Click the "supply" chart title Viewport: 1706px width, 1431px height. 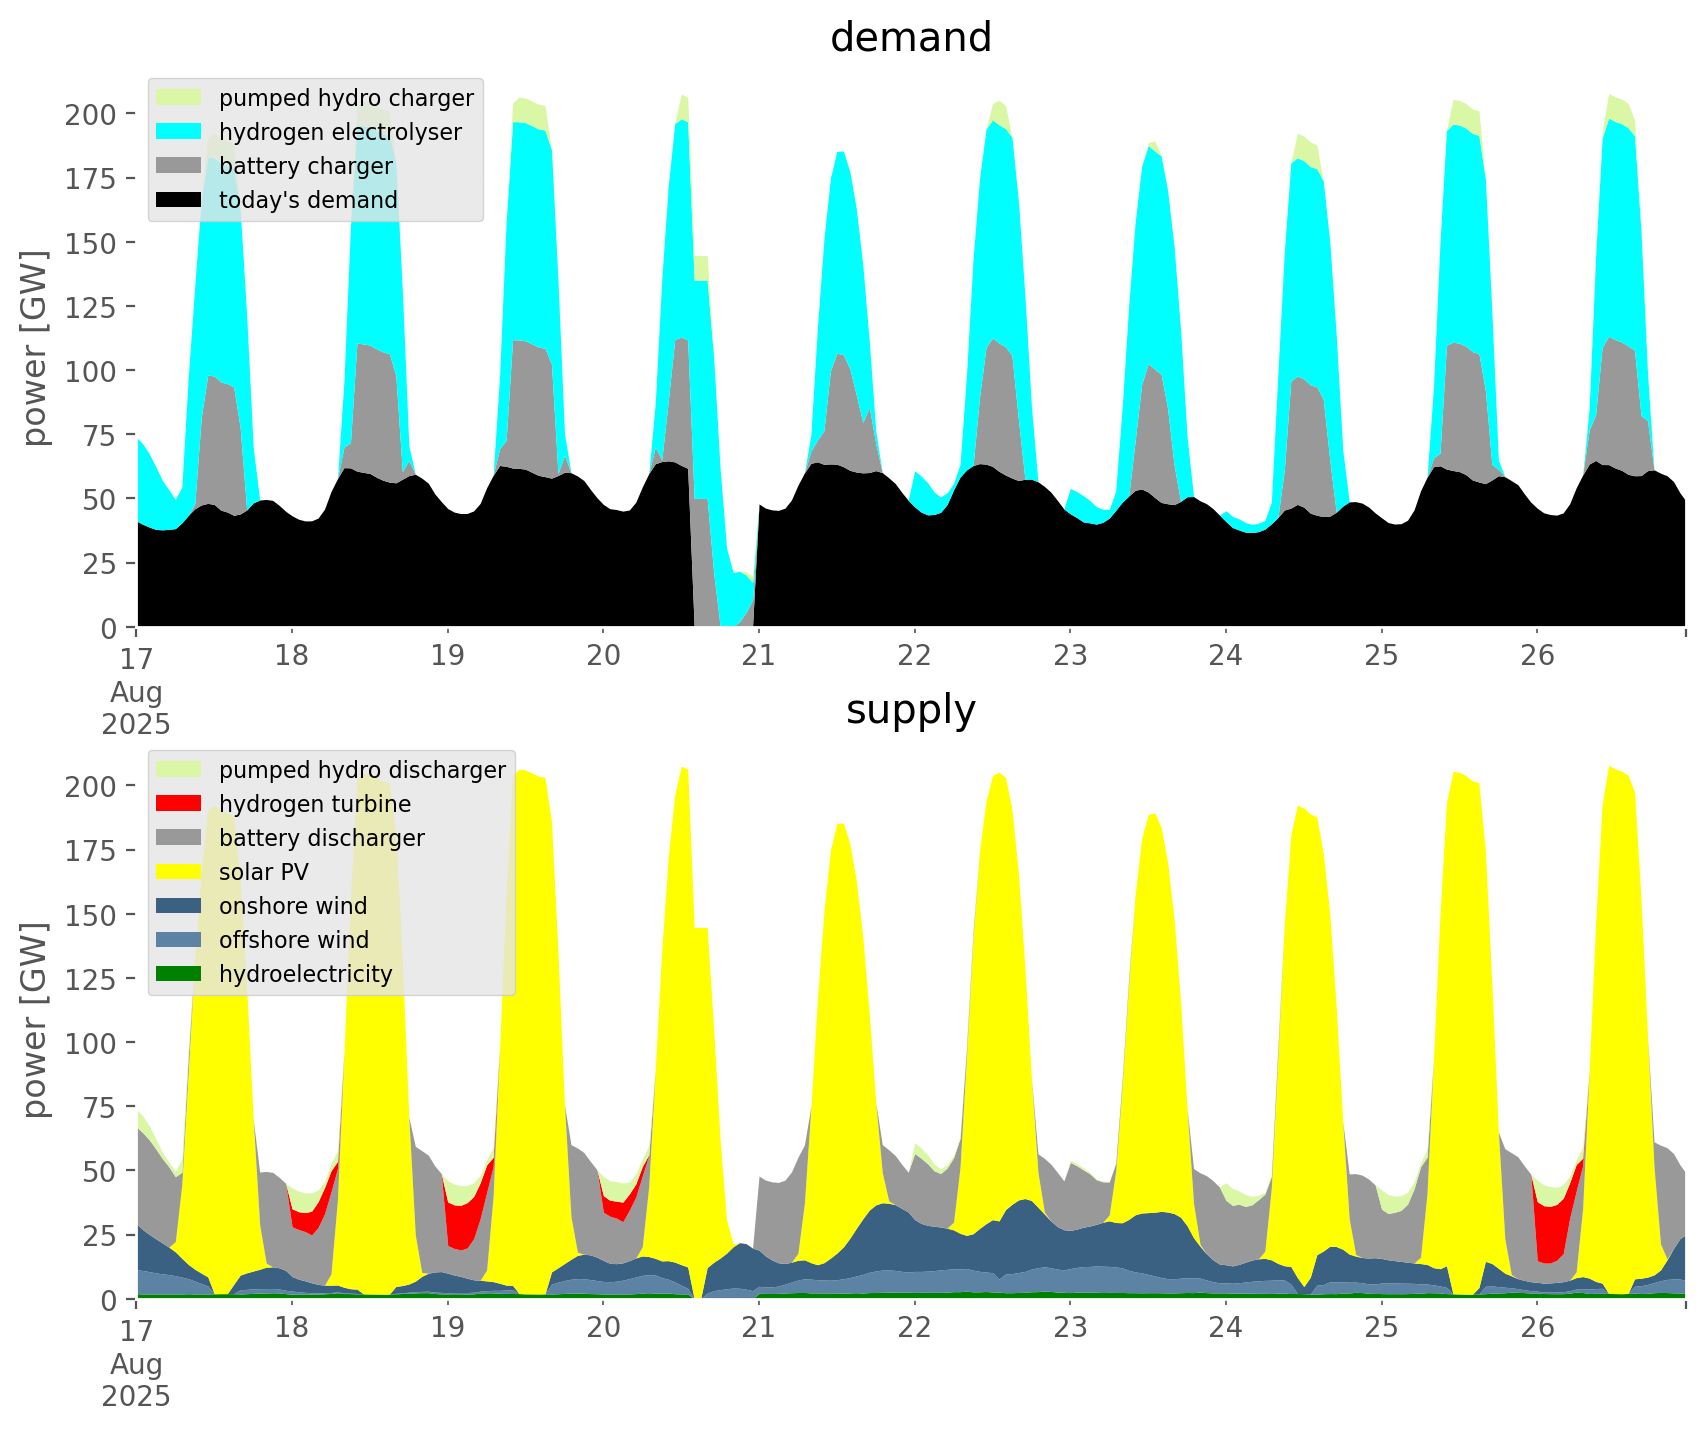click(910, 710)
